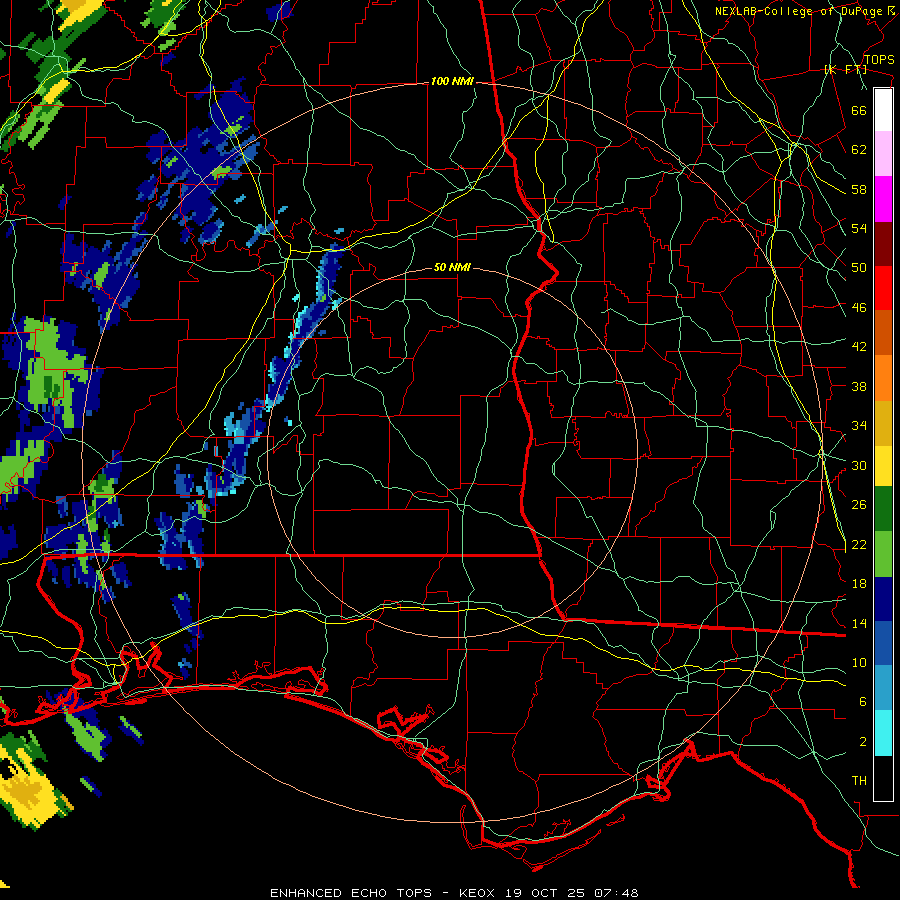
Task: Click the TH label on the legend
Action: pyautogui.click(x=859, y=781)
